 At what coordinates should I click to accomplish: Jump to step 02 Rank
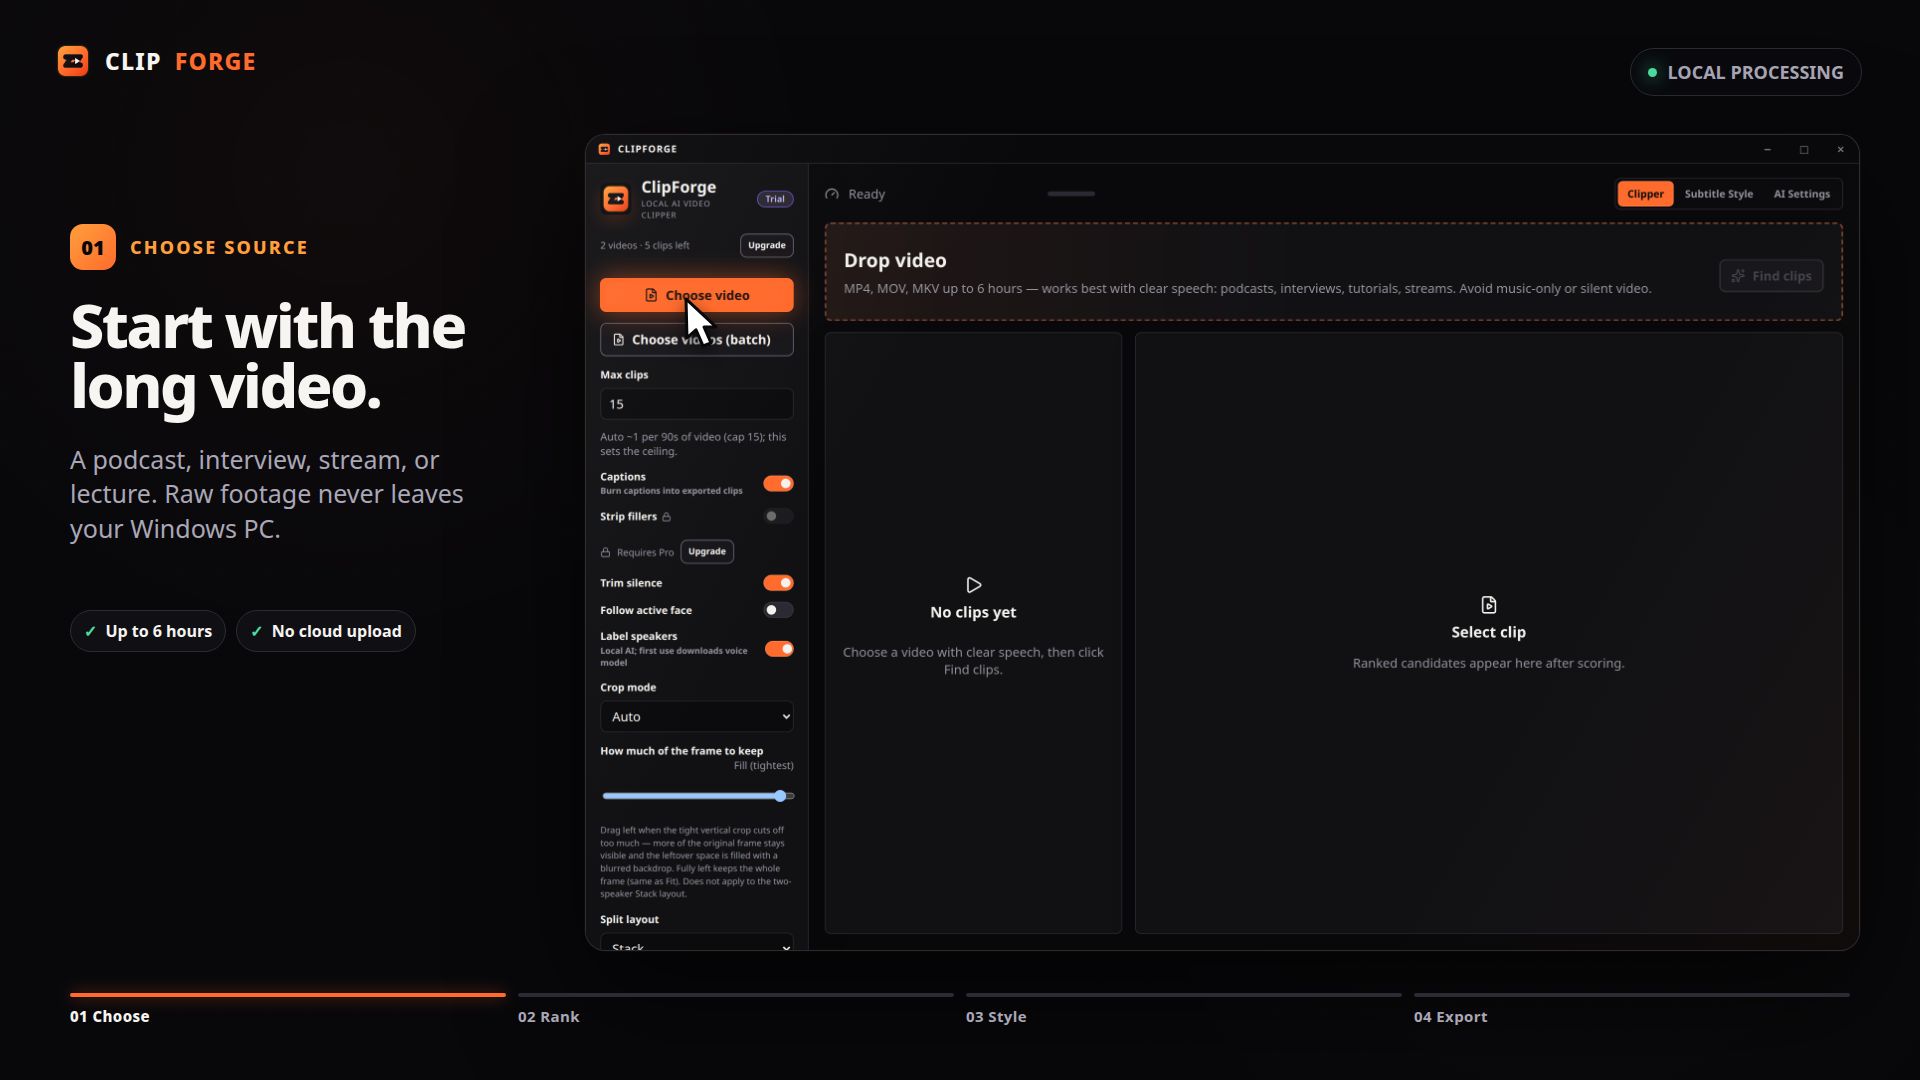pyautogui.click(x=736, y=1010)
